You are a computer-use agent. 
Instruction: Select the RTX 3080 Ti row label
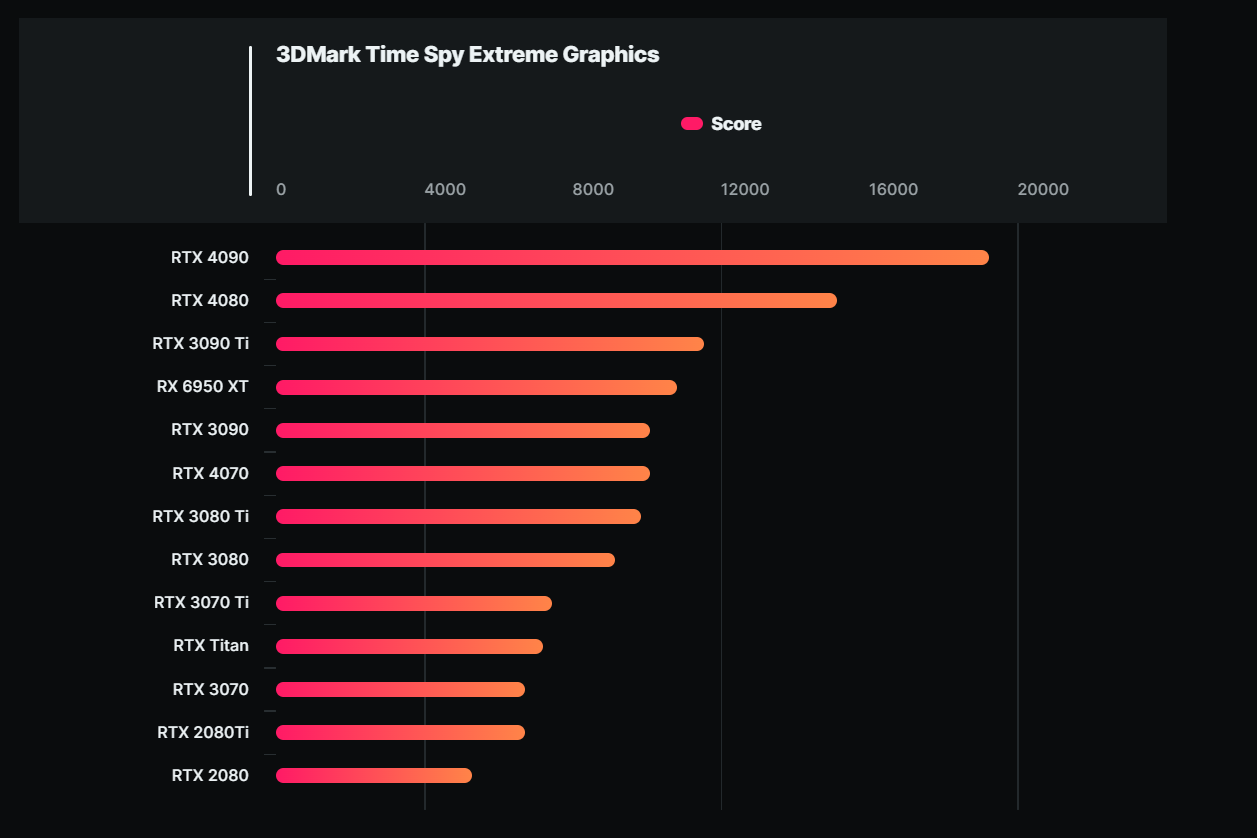click(201, 516)
